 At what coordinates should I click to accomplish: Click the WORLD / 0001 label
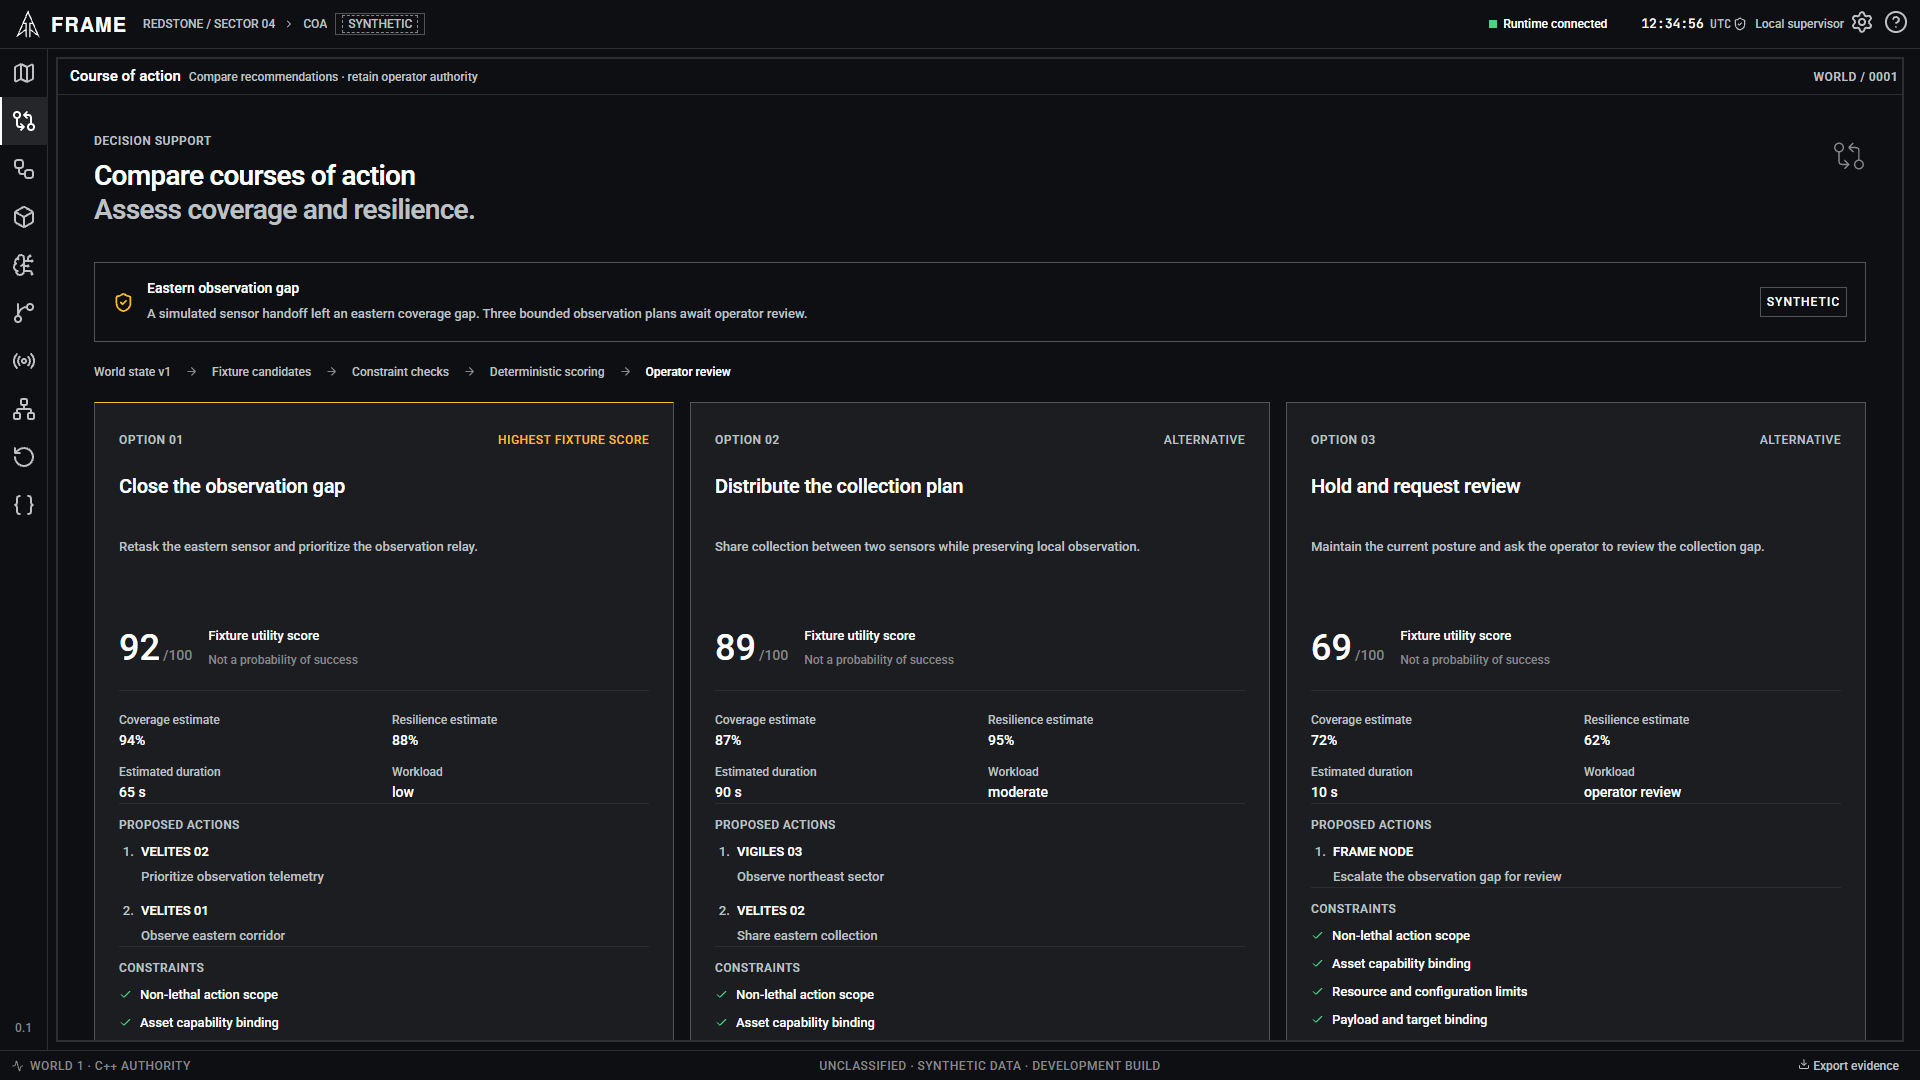[x=1855, y=77]
